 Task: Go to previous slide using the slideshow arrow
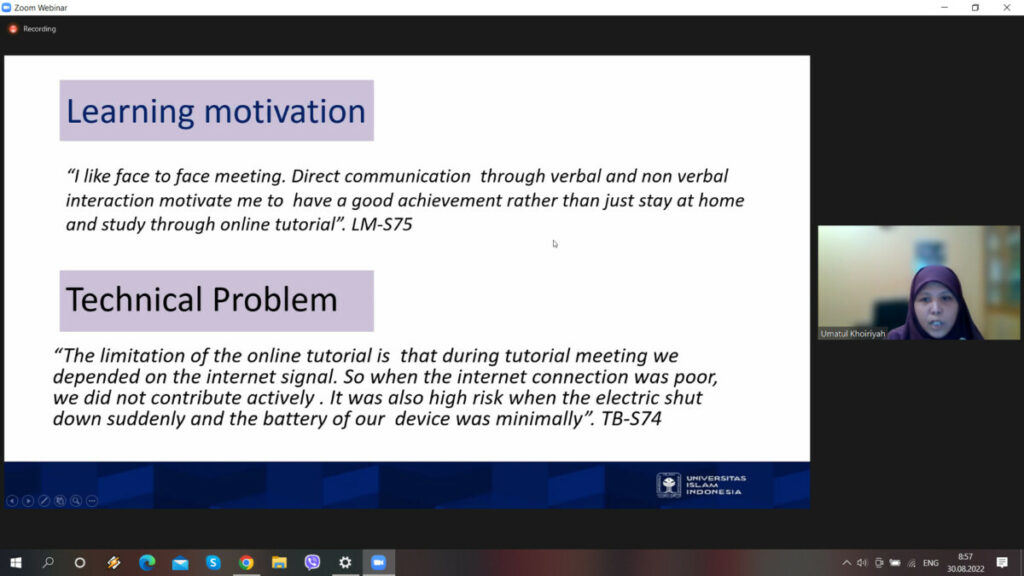12,501
